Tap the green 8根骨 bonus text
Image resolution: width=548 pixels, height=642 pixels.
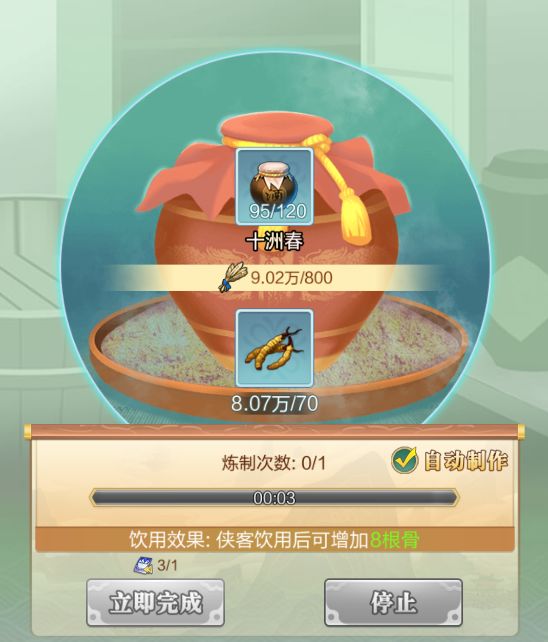[395, 540]
